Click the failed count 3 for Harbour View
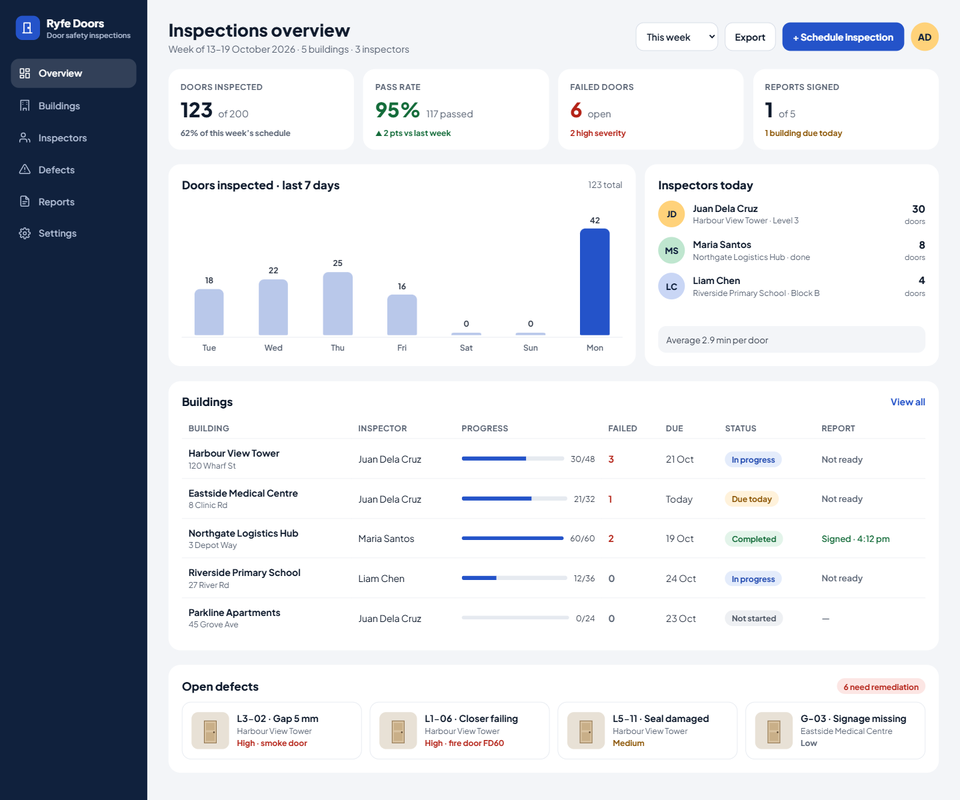 pyautogui.click(x=610, y=459)
